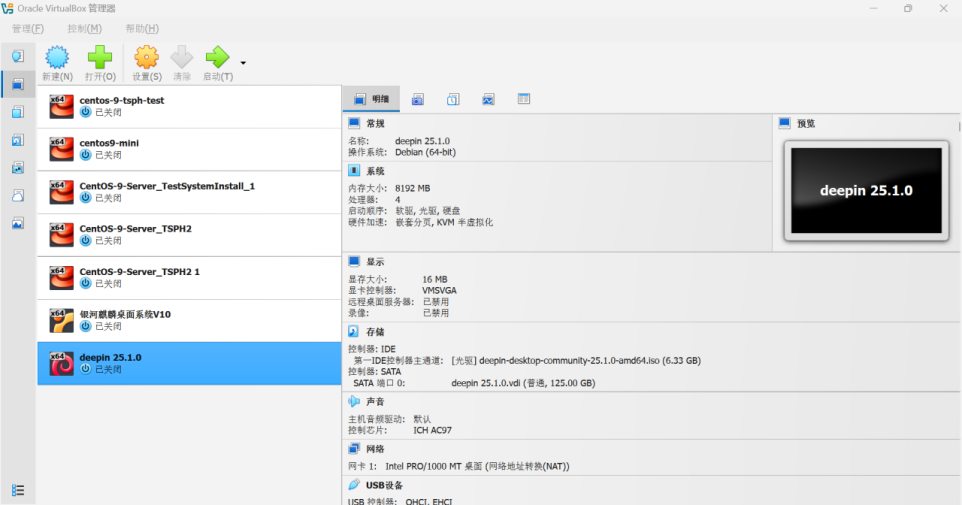Click the deepin-desktop-community ISO optical drive entry
The height and width of the screenshot is (505, 962).
(576, 360)
